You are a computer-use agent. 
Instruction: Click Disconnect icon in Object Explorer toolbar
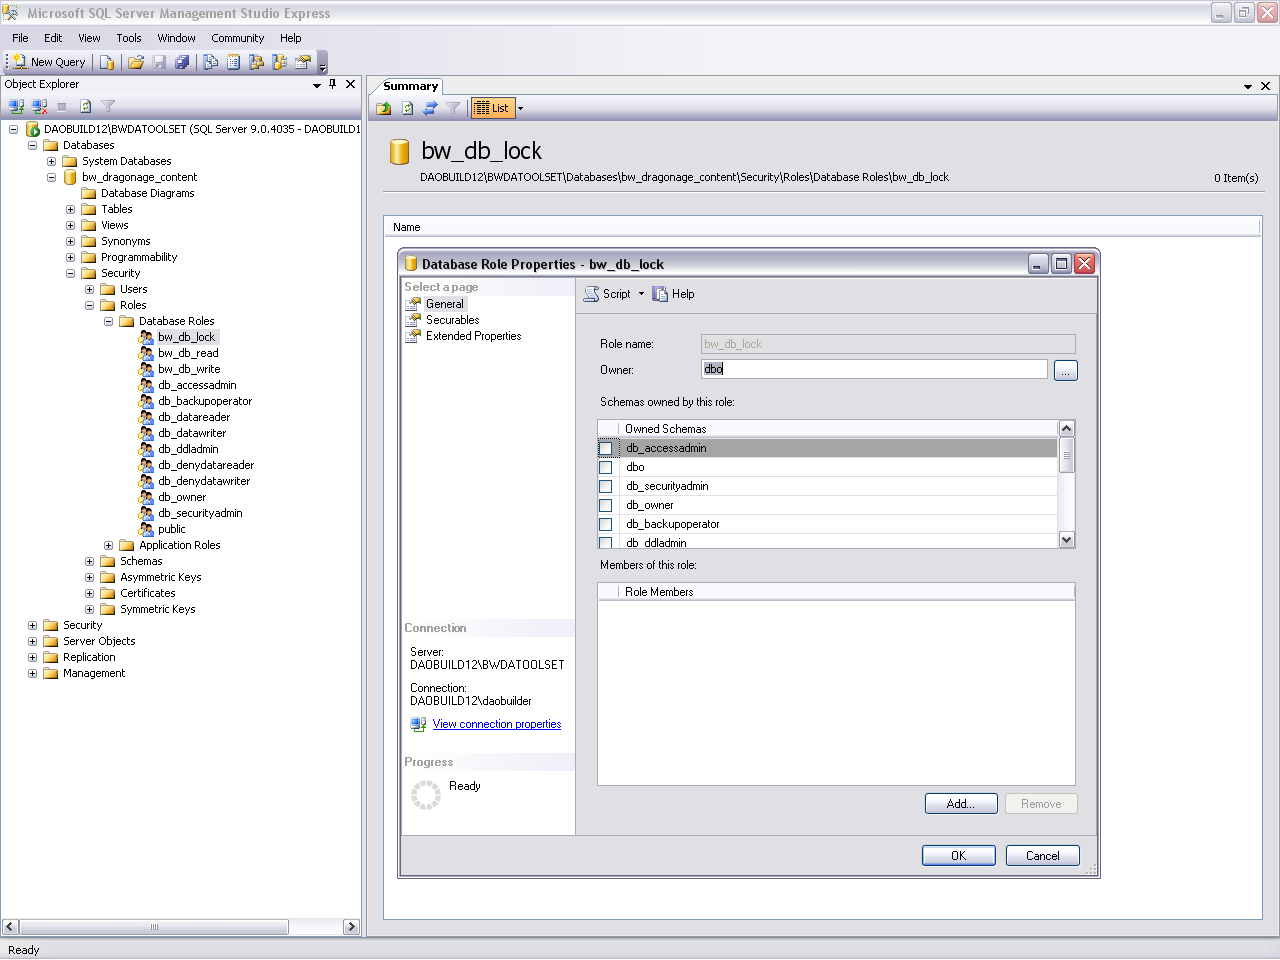pyautogui.click(x=40, y=106)
